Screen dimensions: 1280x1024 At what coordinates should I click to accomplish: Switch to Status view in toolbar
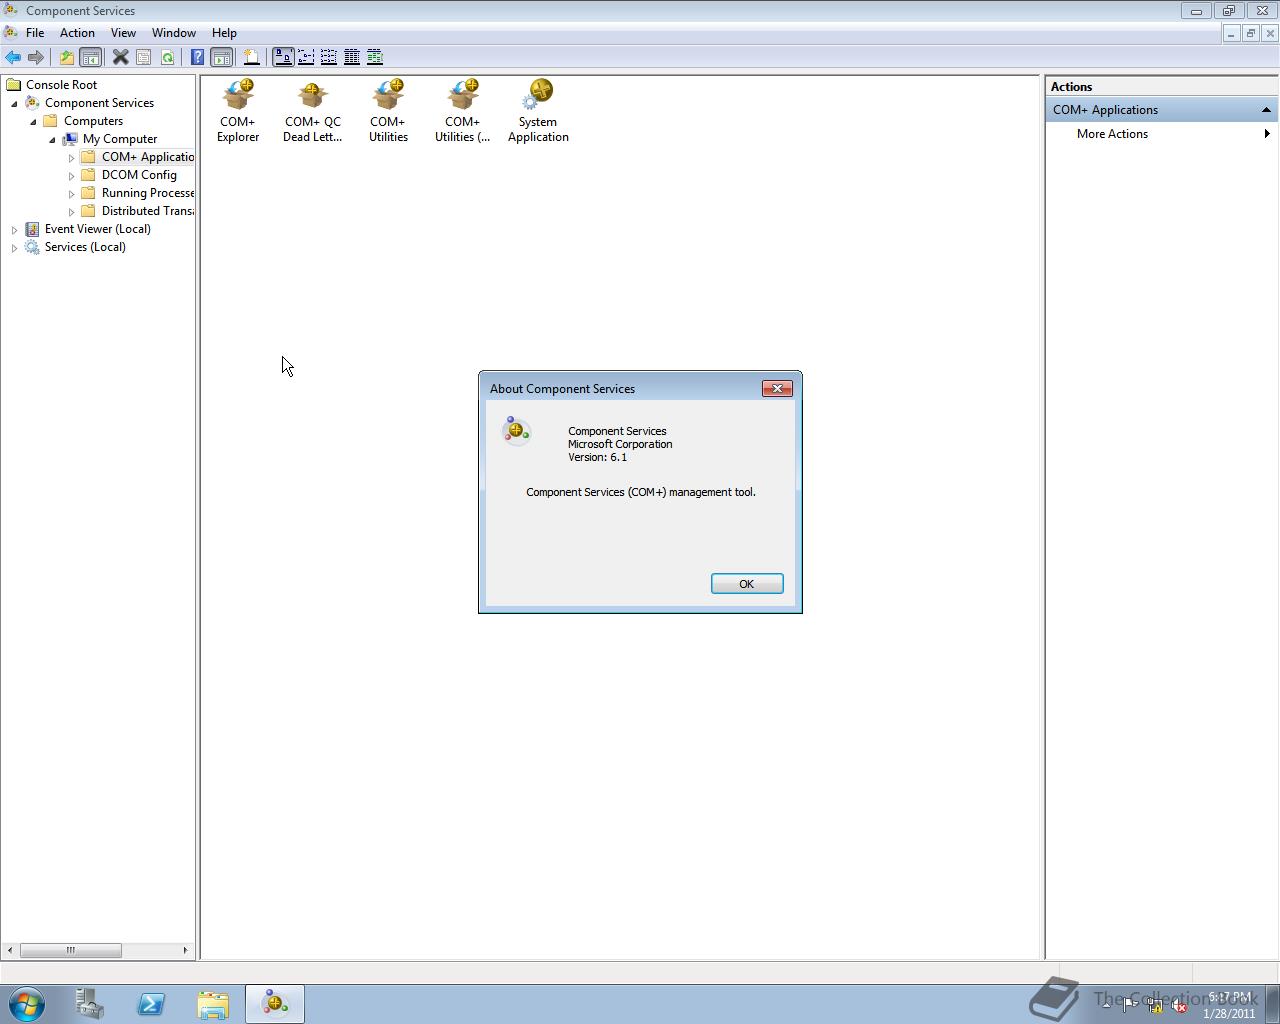[375, 57]
